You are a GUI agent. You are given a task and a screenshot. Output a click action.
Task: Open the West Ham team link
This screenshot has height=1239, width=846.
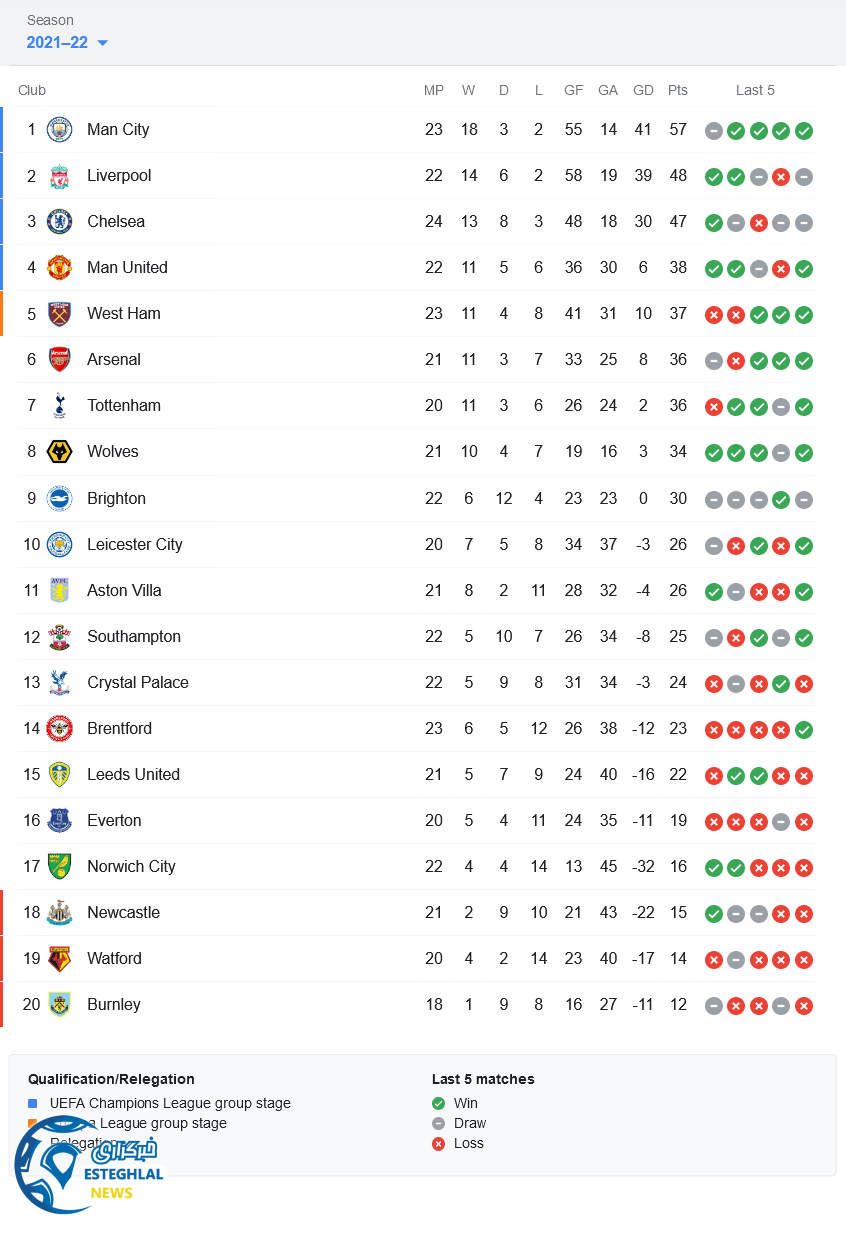(x=123, y=314)
